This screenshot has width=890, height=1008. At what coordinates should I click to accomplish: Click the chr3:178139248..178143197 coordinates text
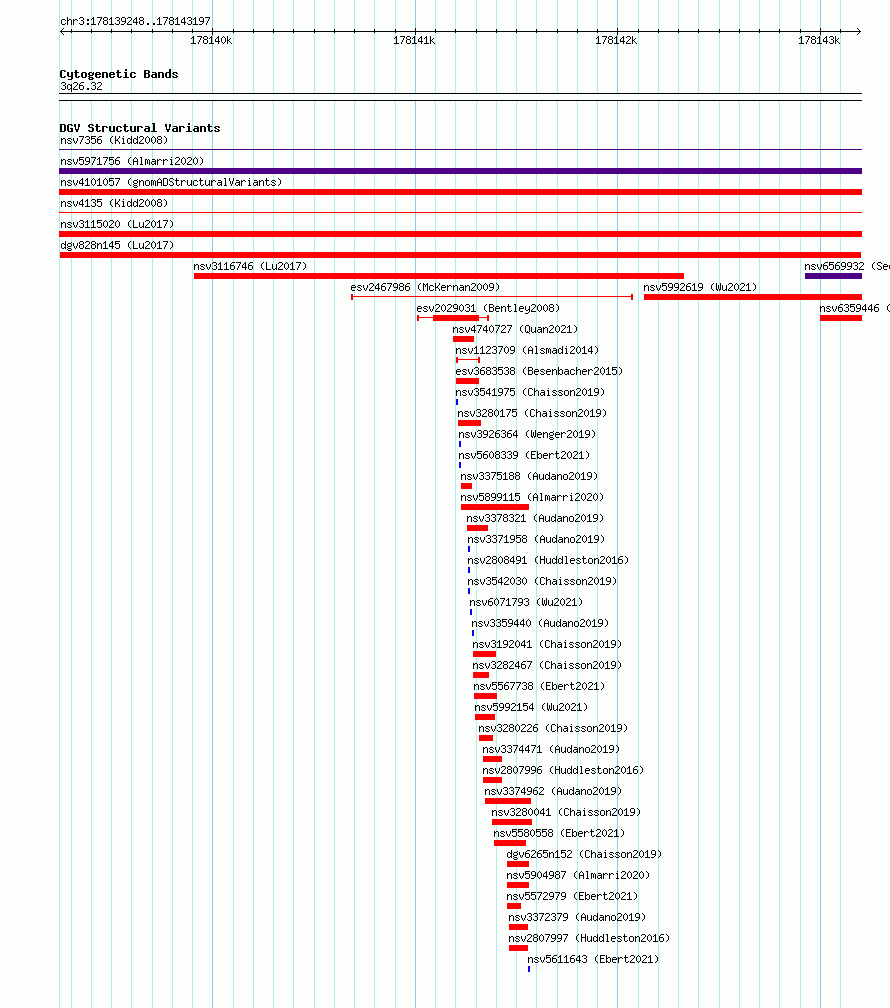pyautogui.click(x=136, y=21)
